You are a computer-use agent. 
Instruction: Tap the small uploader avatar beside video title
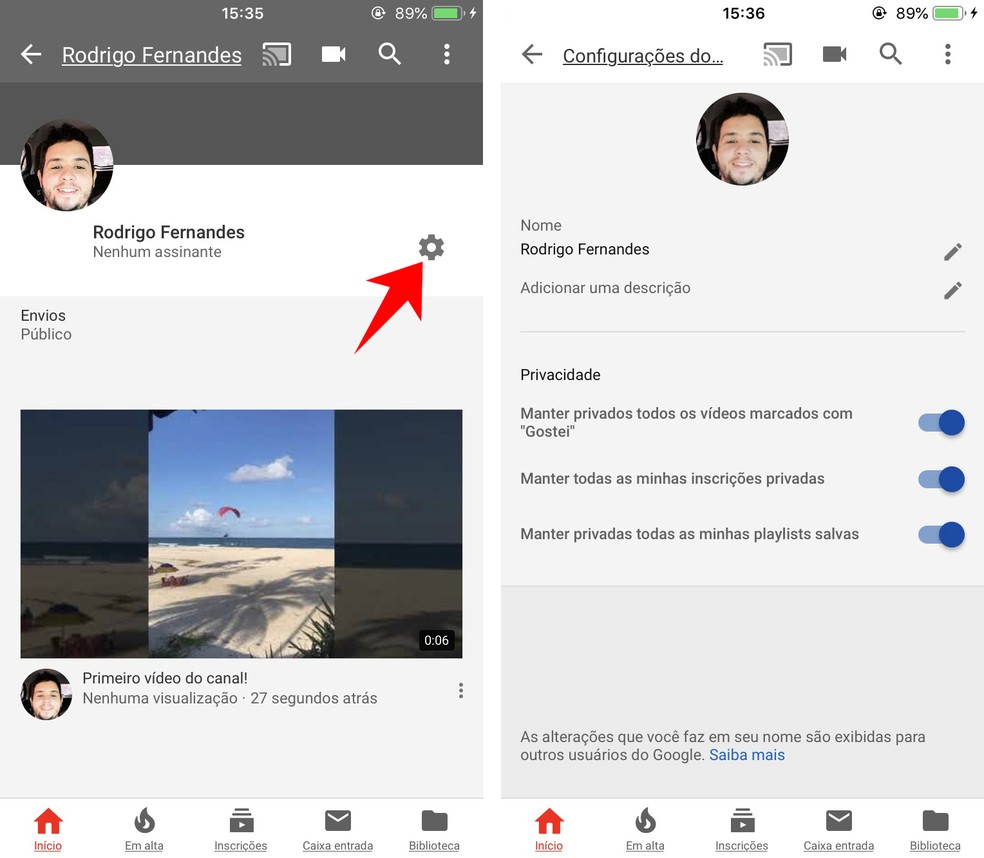(x=46, y=694)
